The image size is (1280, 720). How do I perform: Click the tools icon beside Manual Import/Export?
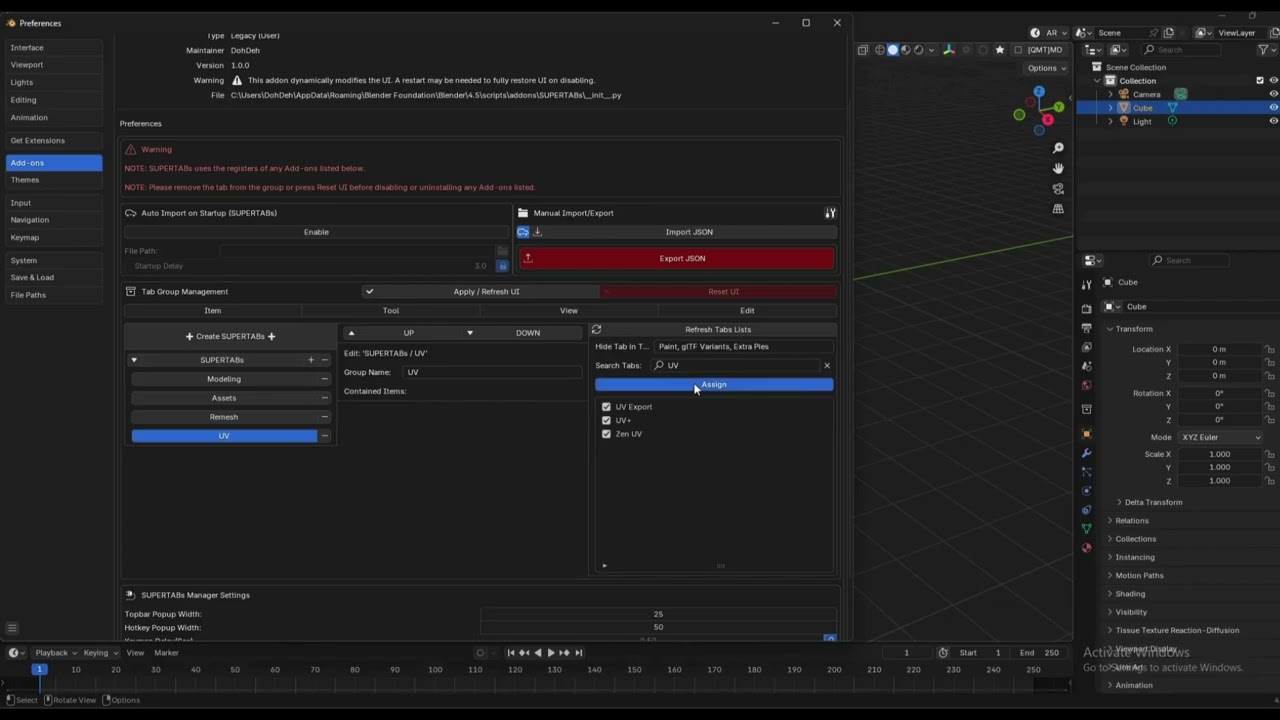pyautogui.click(x=830, y=213)
